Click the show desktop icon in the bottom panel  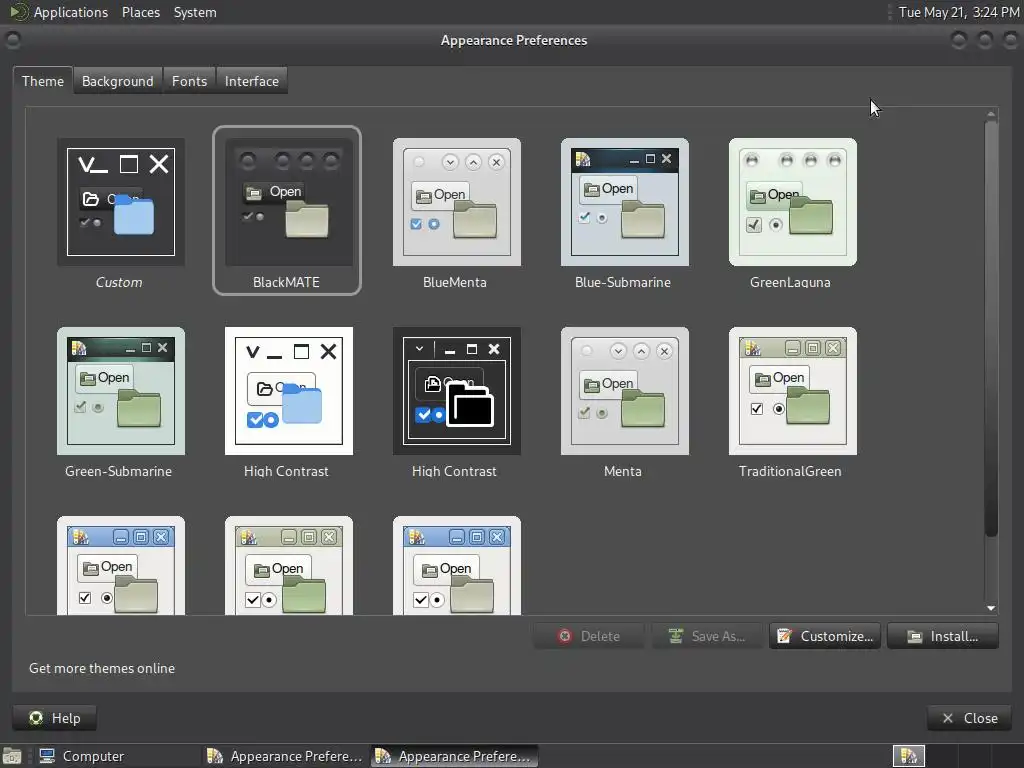tap(12, 756)
